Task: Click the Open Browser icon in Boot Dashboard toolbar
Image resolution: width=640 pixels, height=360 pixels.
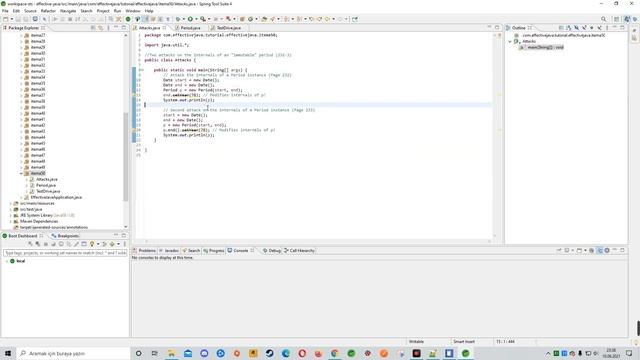Action: point(61,244)
